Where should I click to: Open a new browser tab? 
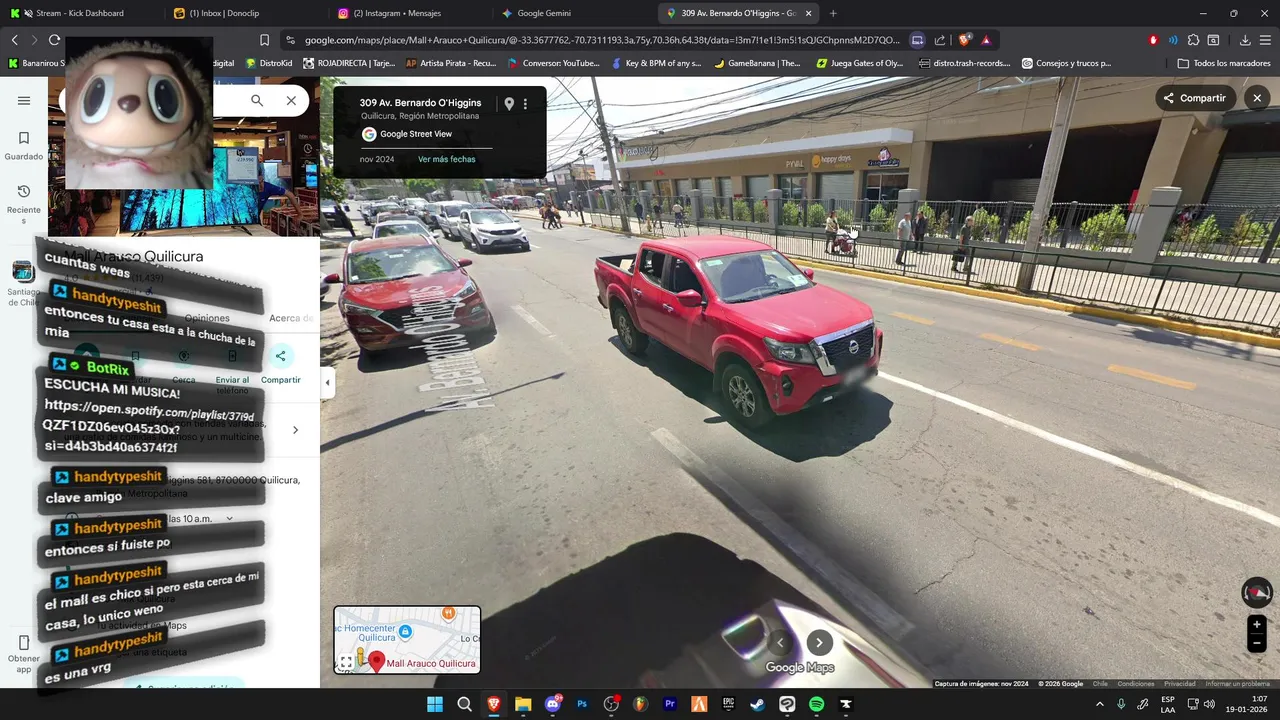pos(833,13)
